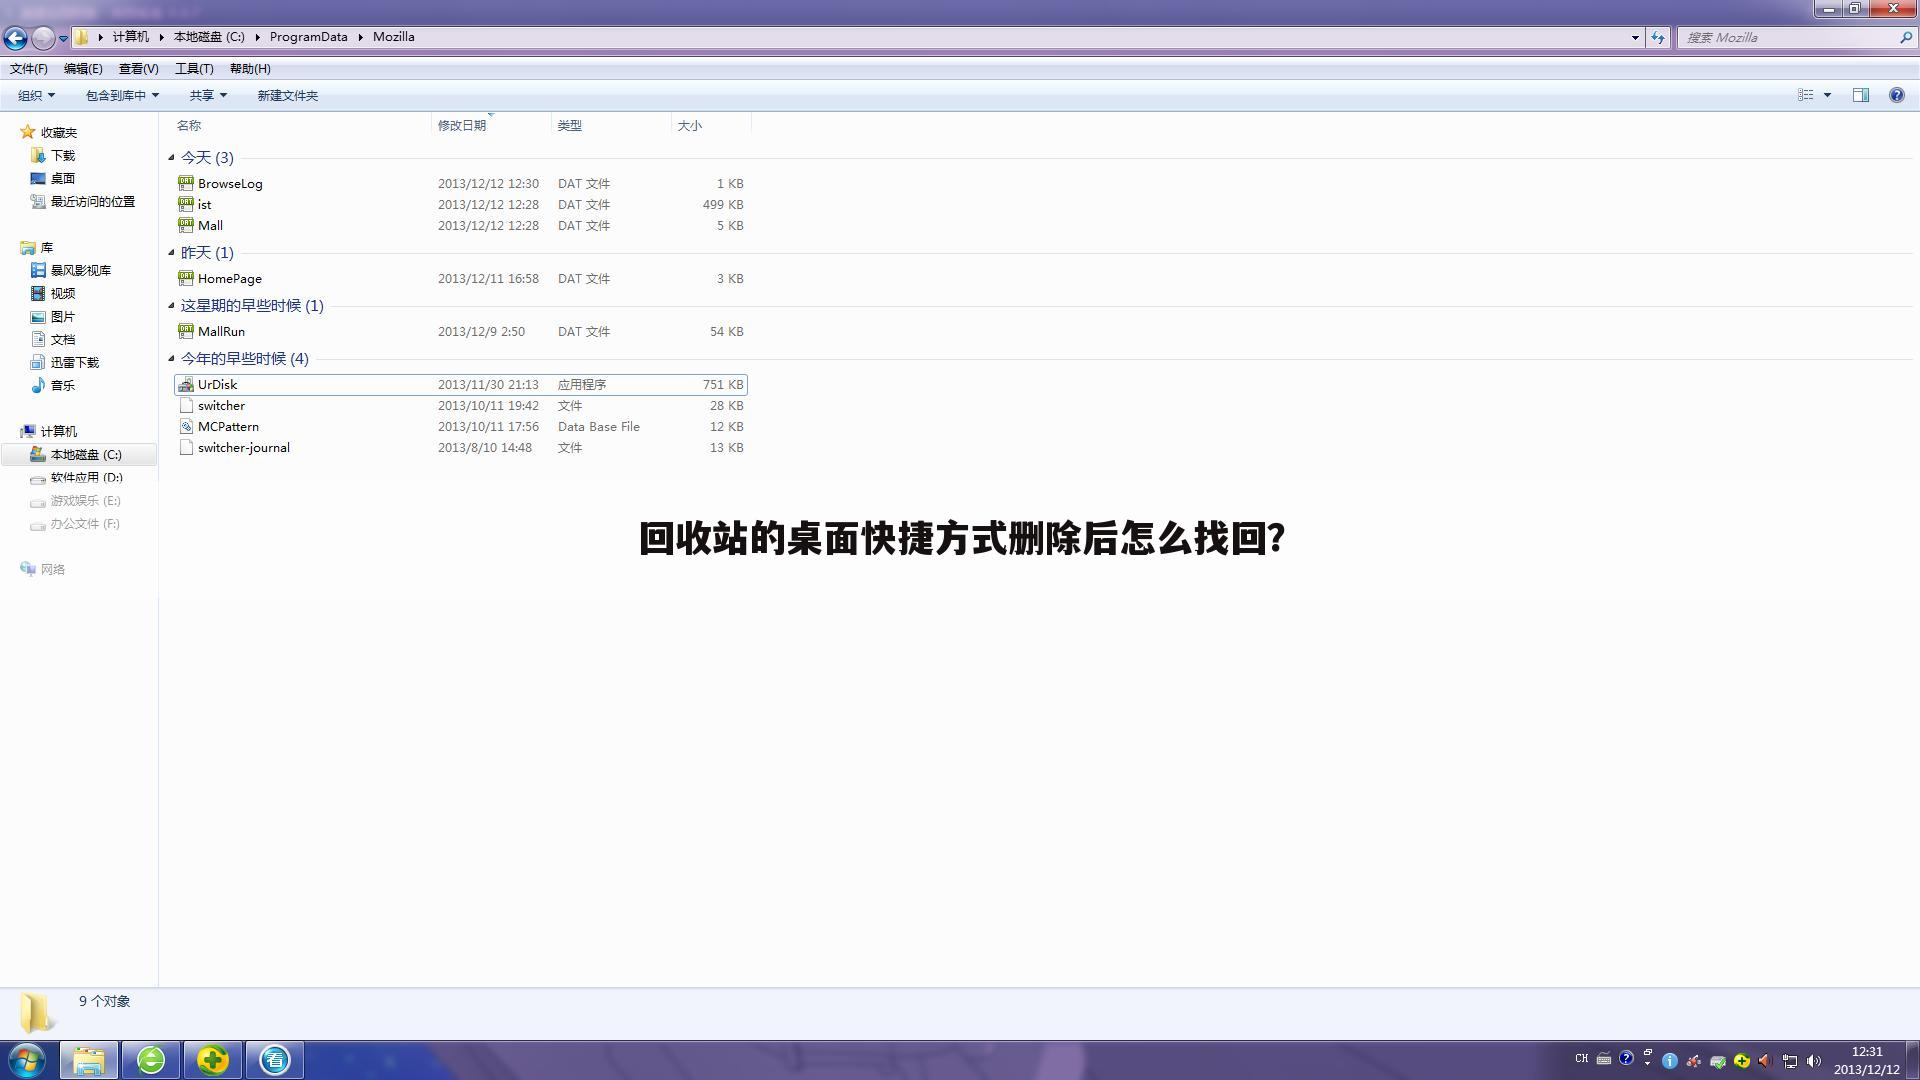1920x1080 pixels.
Task: Click the 新建文件夹 button
Action: (287, 95)
